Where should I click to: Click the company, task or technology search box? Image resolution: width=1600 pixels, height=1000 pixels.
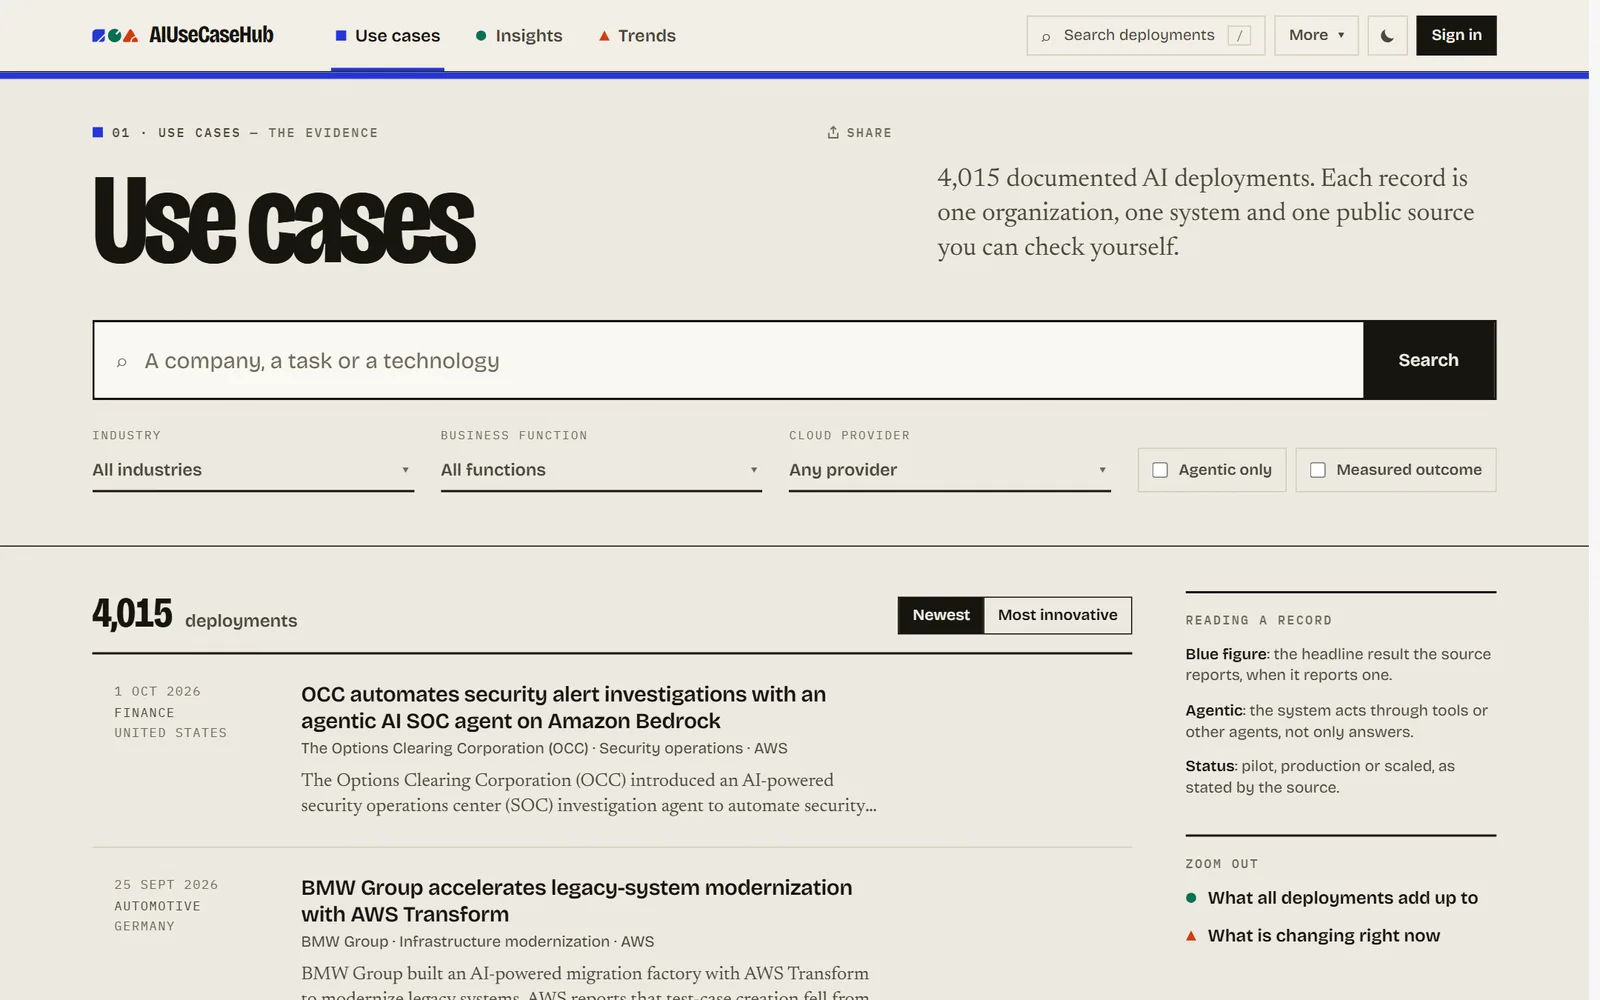click(x=728, y=360)
